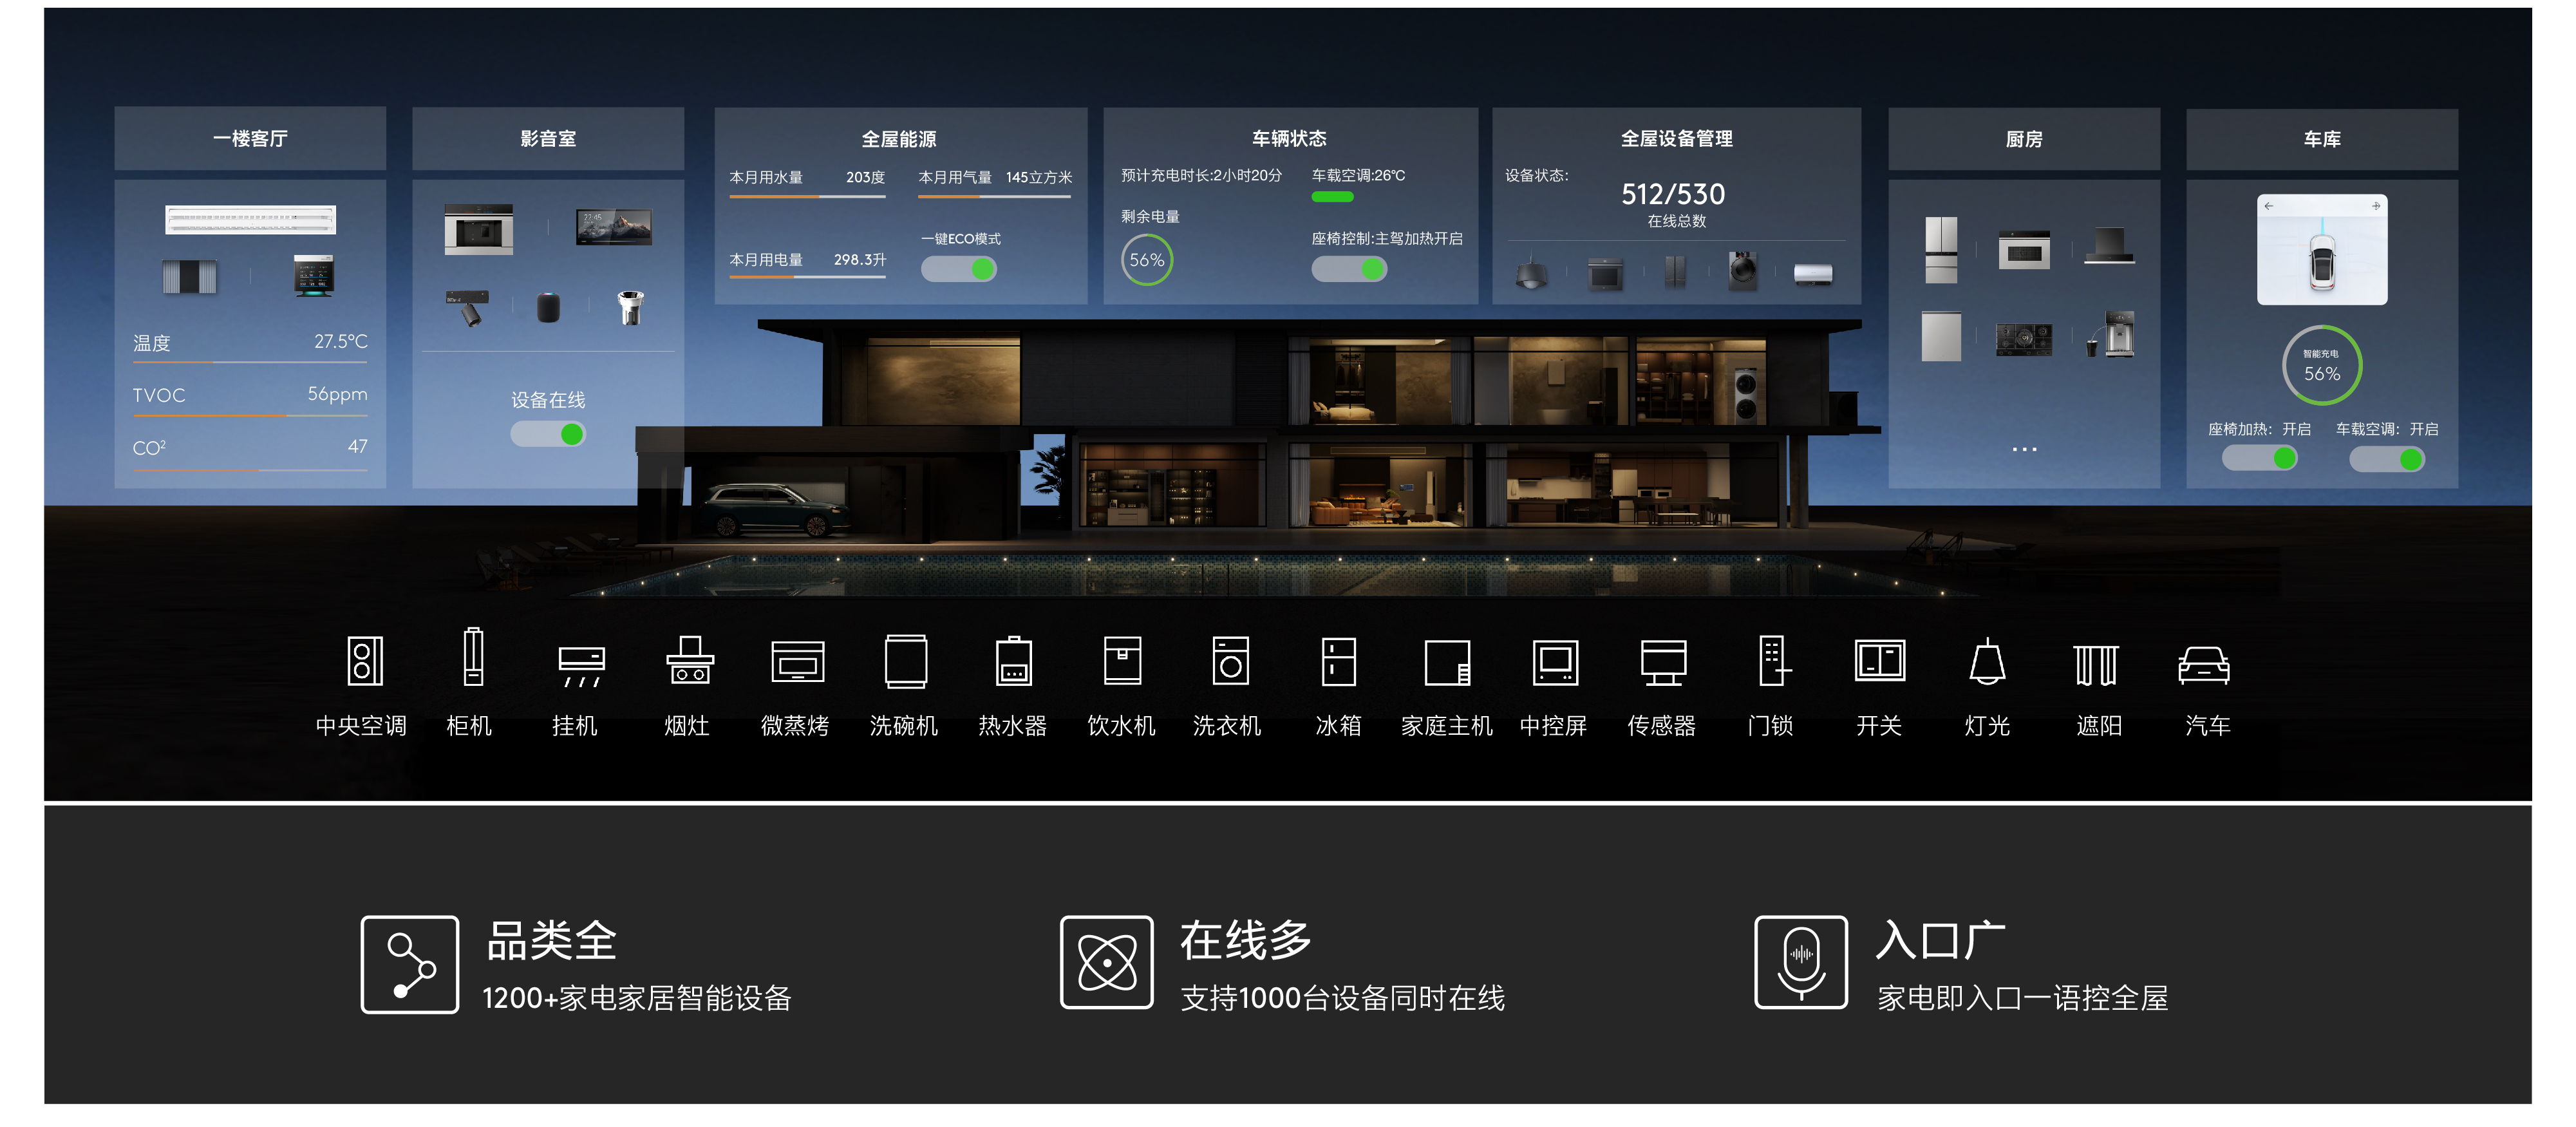Select the 烟灶 range hood icon

[x=689, y=662]
